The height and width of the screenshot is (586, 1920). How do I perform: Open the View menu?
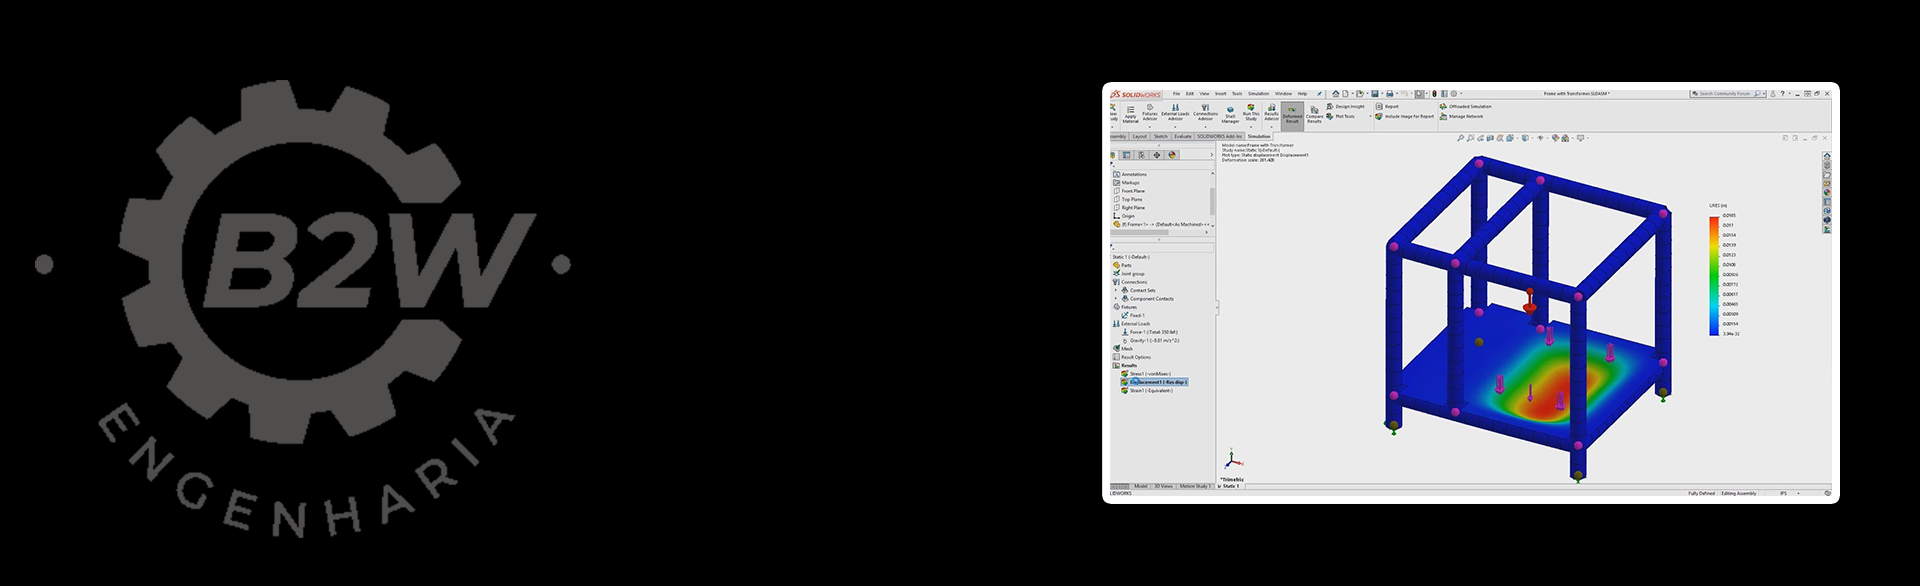(x=1204, y=94)
